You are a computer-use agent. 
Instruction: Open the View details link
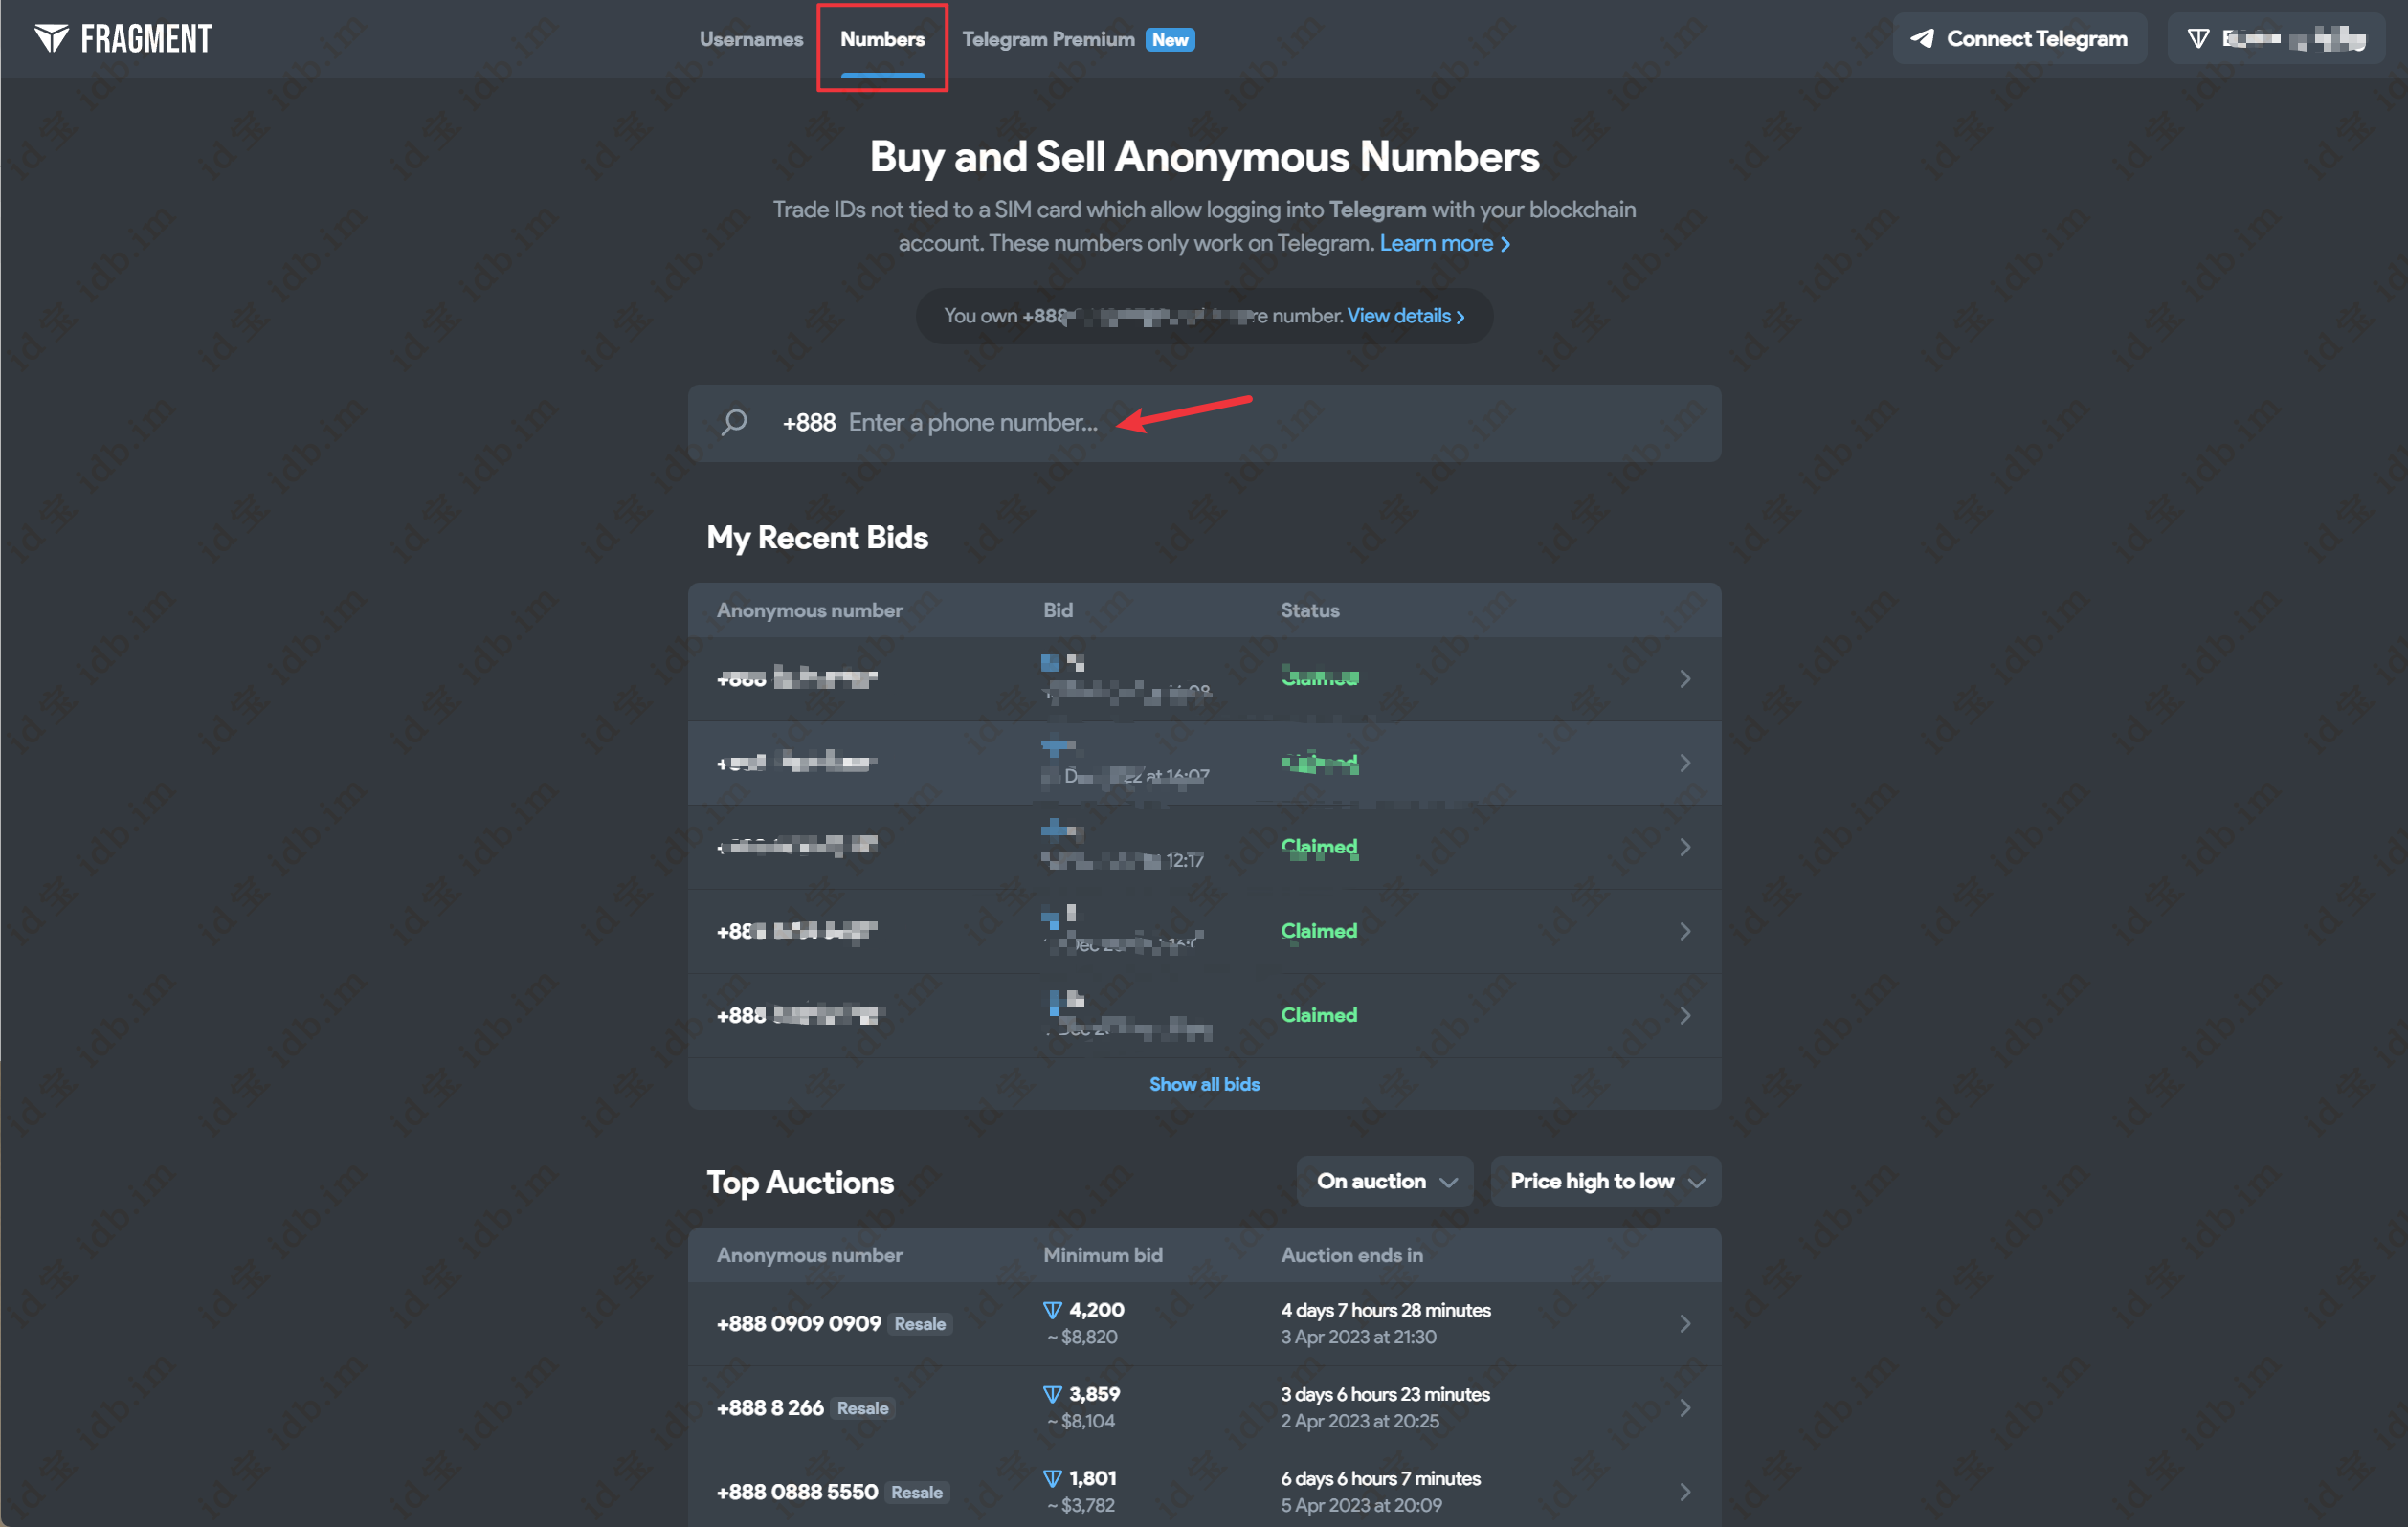click(1406, 316)
